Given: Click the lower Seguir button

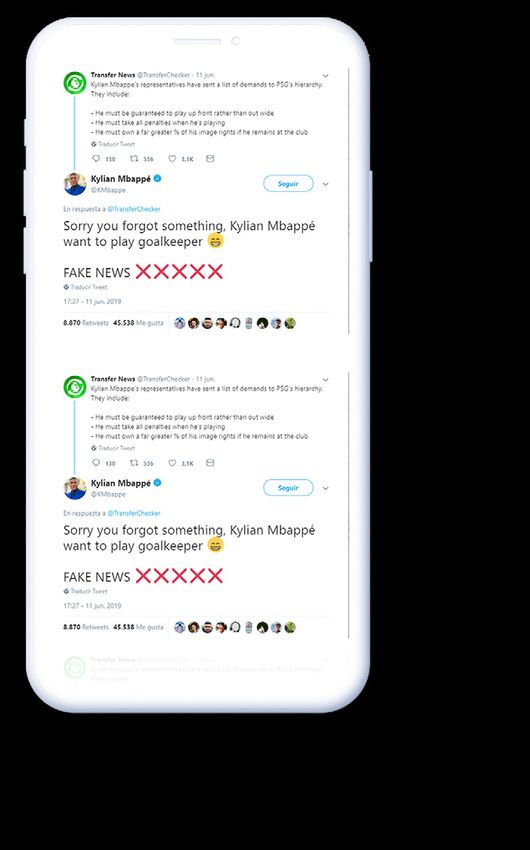Looking at the screenshot, I should 288,488.
